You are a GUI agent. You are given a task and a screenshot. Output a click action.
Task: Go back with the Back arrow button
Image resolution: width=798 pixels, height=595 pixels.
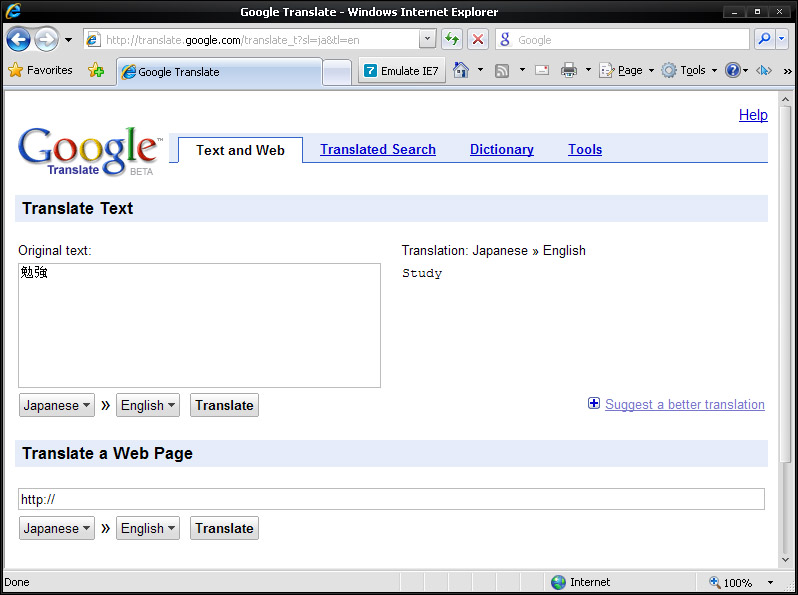pyautogui.click(x=18, y=40)
